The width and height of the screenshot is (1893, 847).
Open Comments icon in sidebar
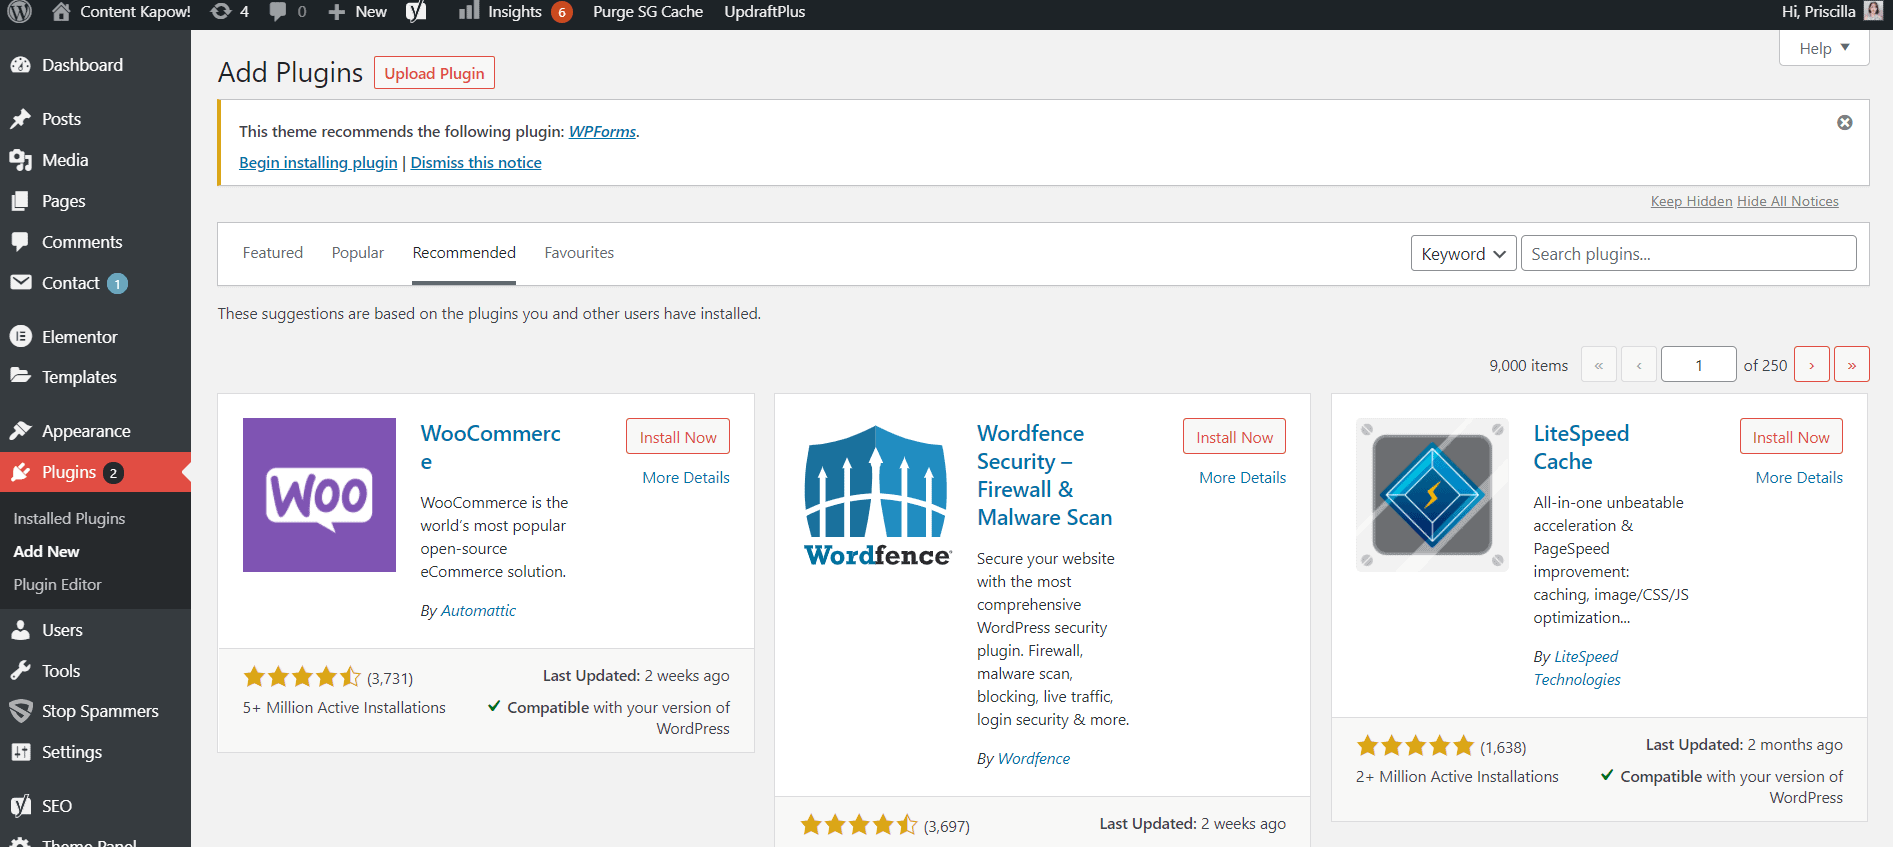tap(20, 242)
